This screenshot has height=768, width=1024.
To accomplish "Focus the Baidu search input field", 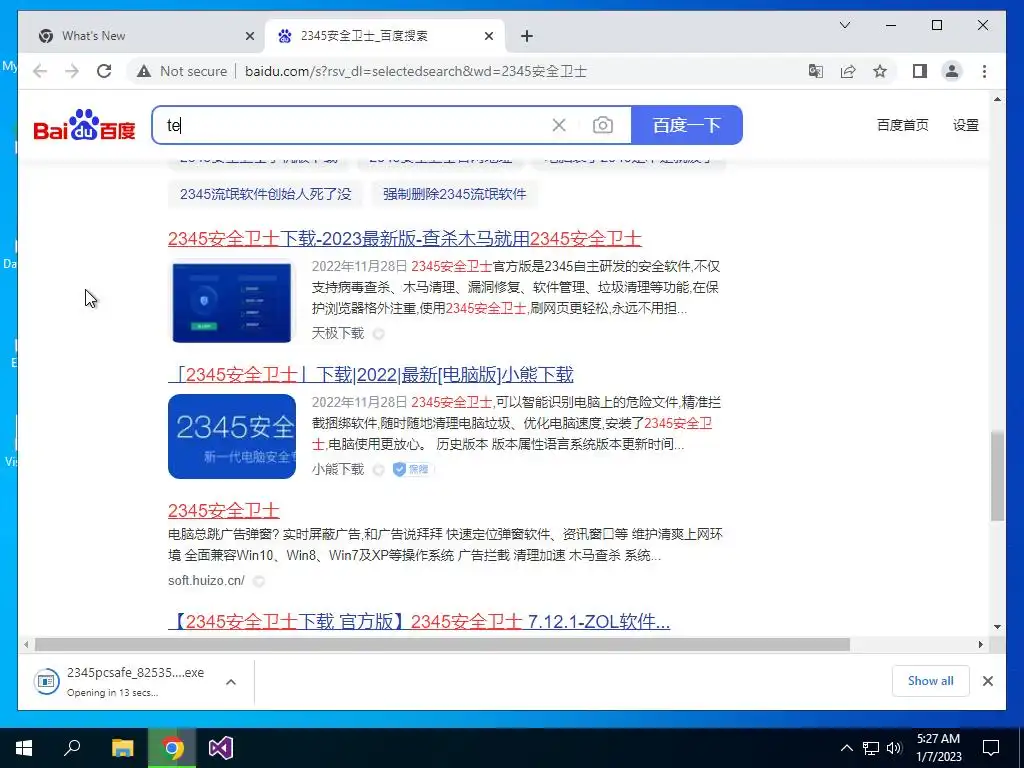I will pos(353,125).
